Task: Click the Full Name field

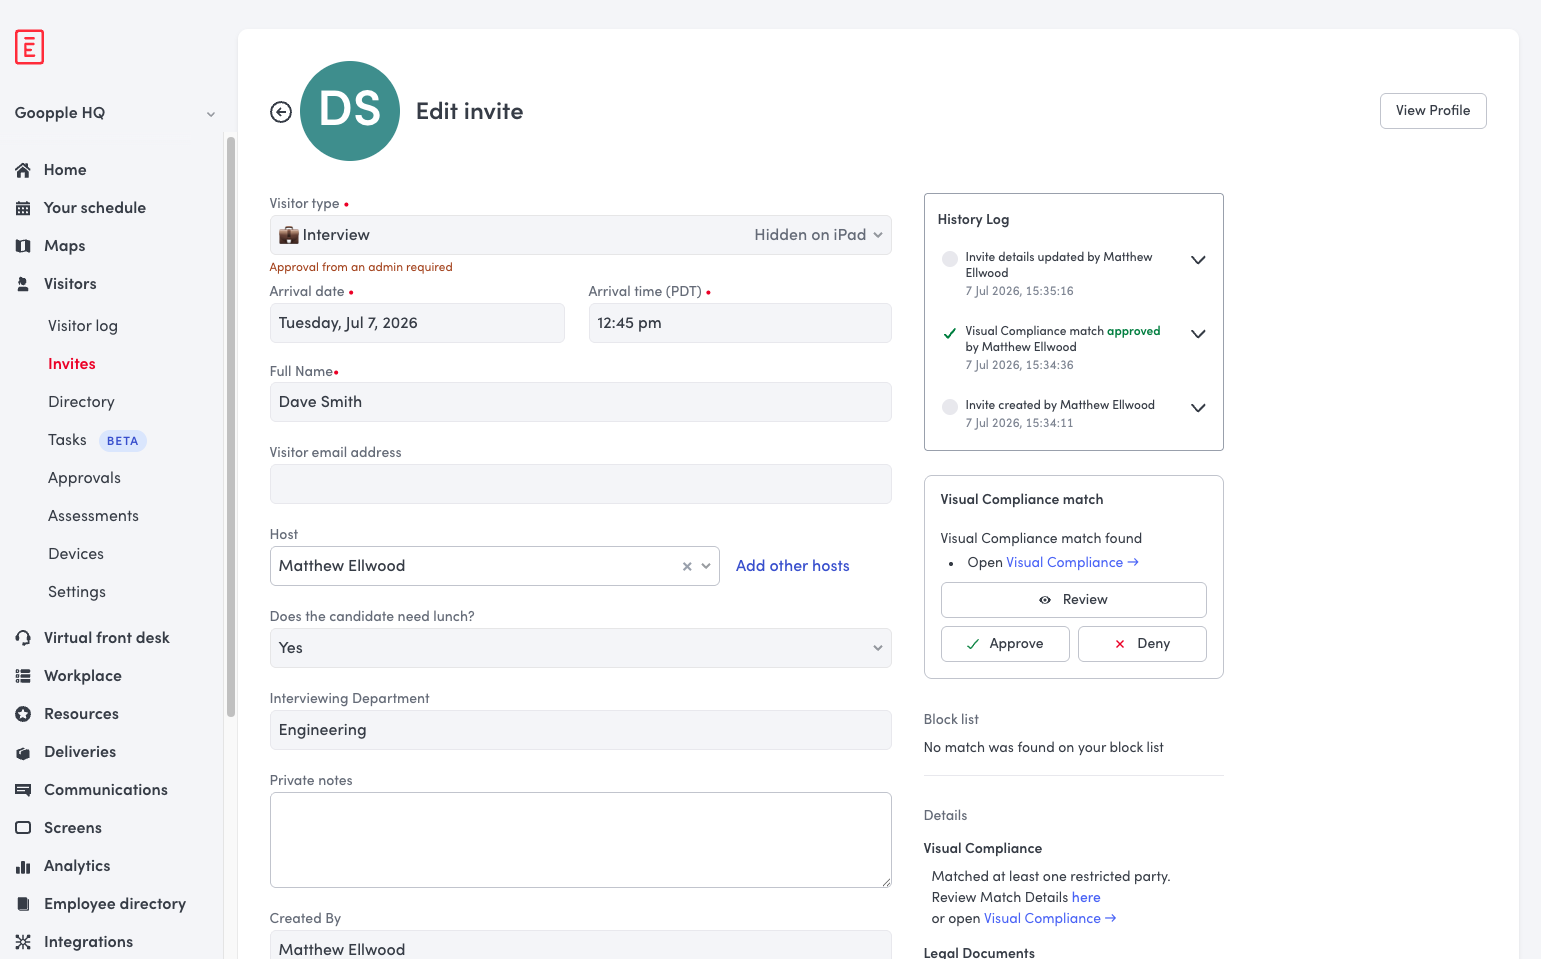Action: [x=580, y=402]
